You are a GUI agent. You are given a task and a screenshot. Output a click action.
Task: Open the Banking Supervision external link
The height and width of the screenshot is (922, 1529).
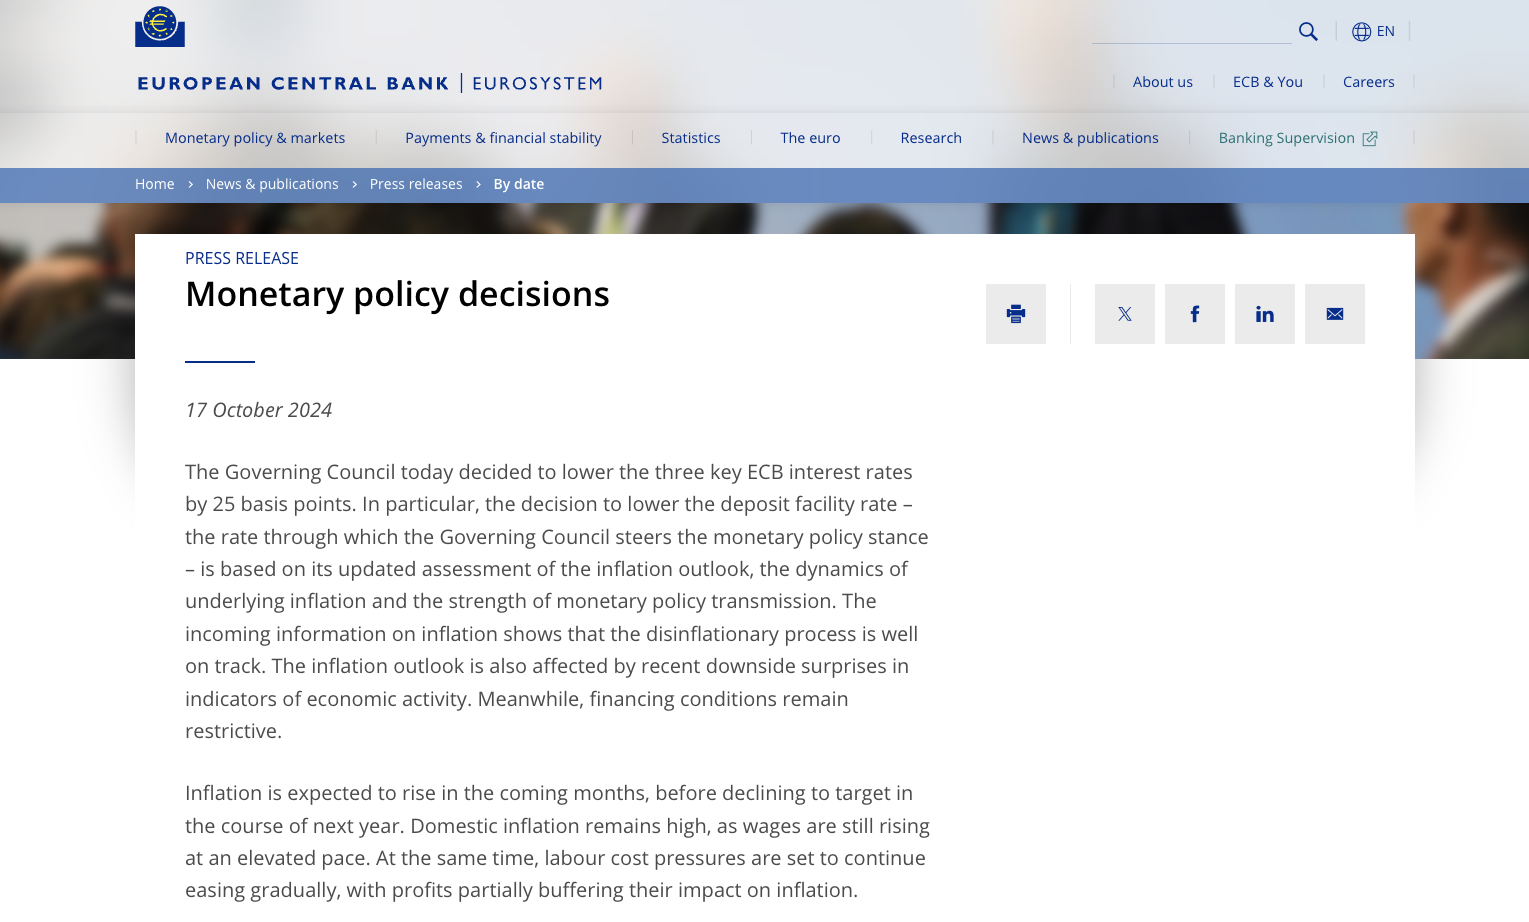(1297, 138)
